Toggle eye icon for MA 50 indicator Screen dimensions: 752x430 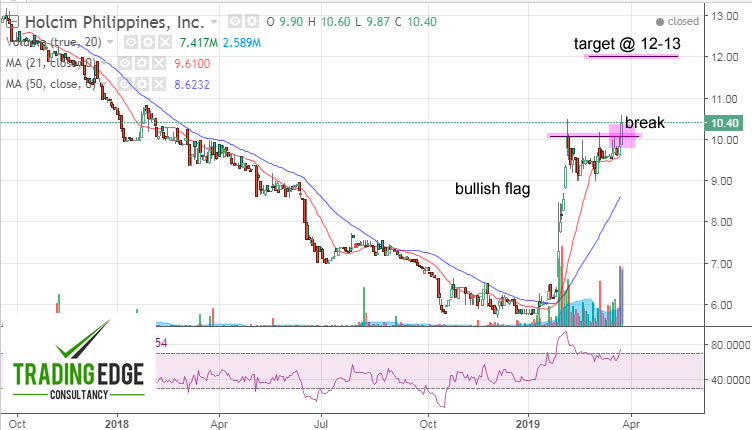pos(125,85)
